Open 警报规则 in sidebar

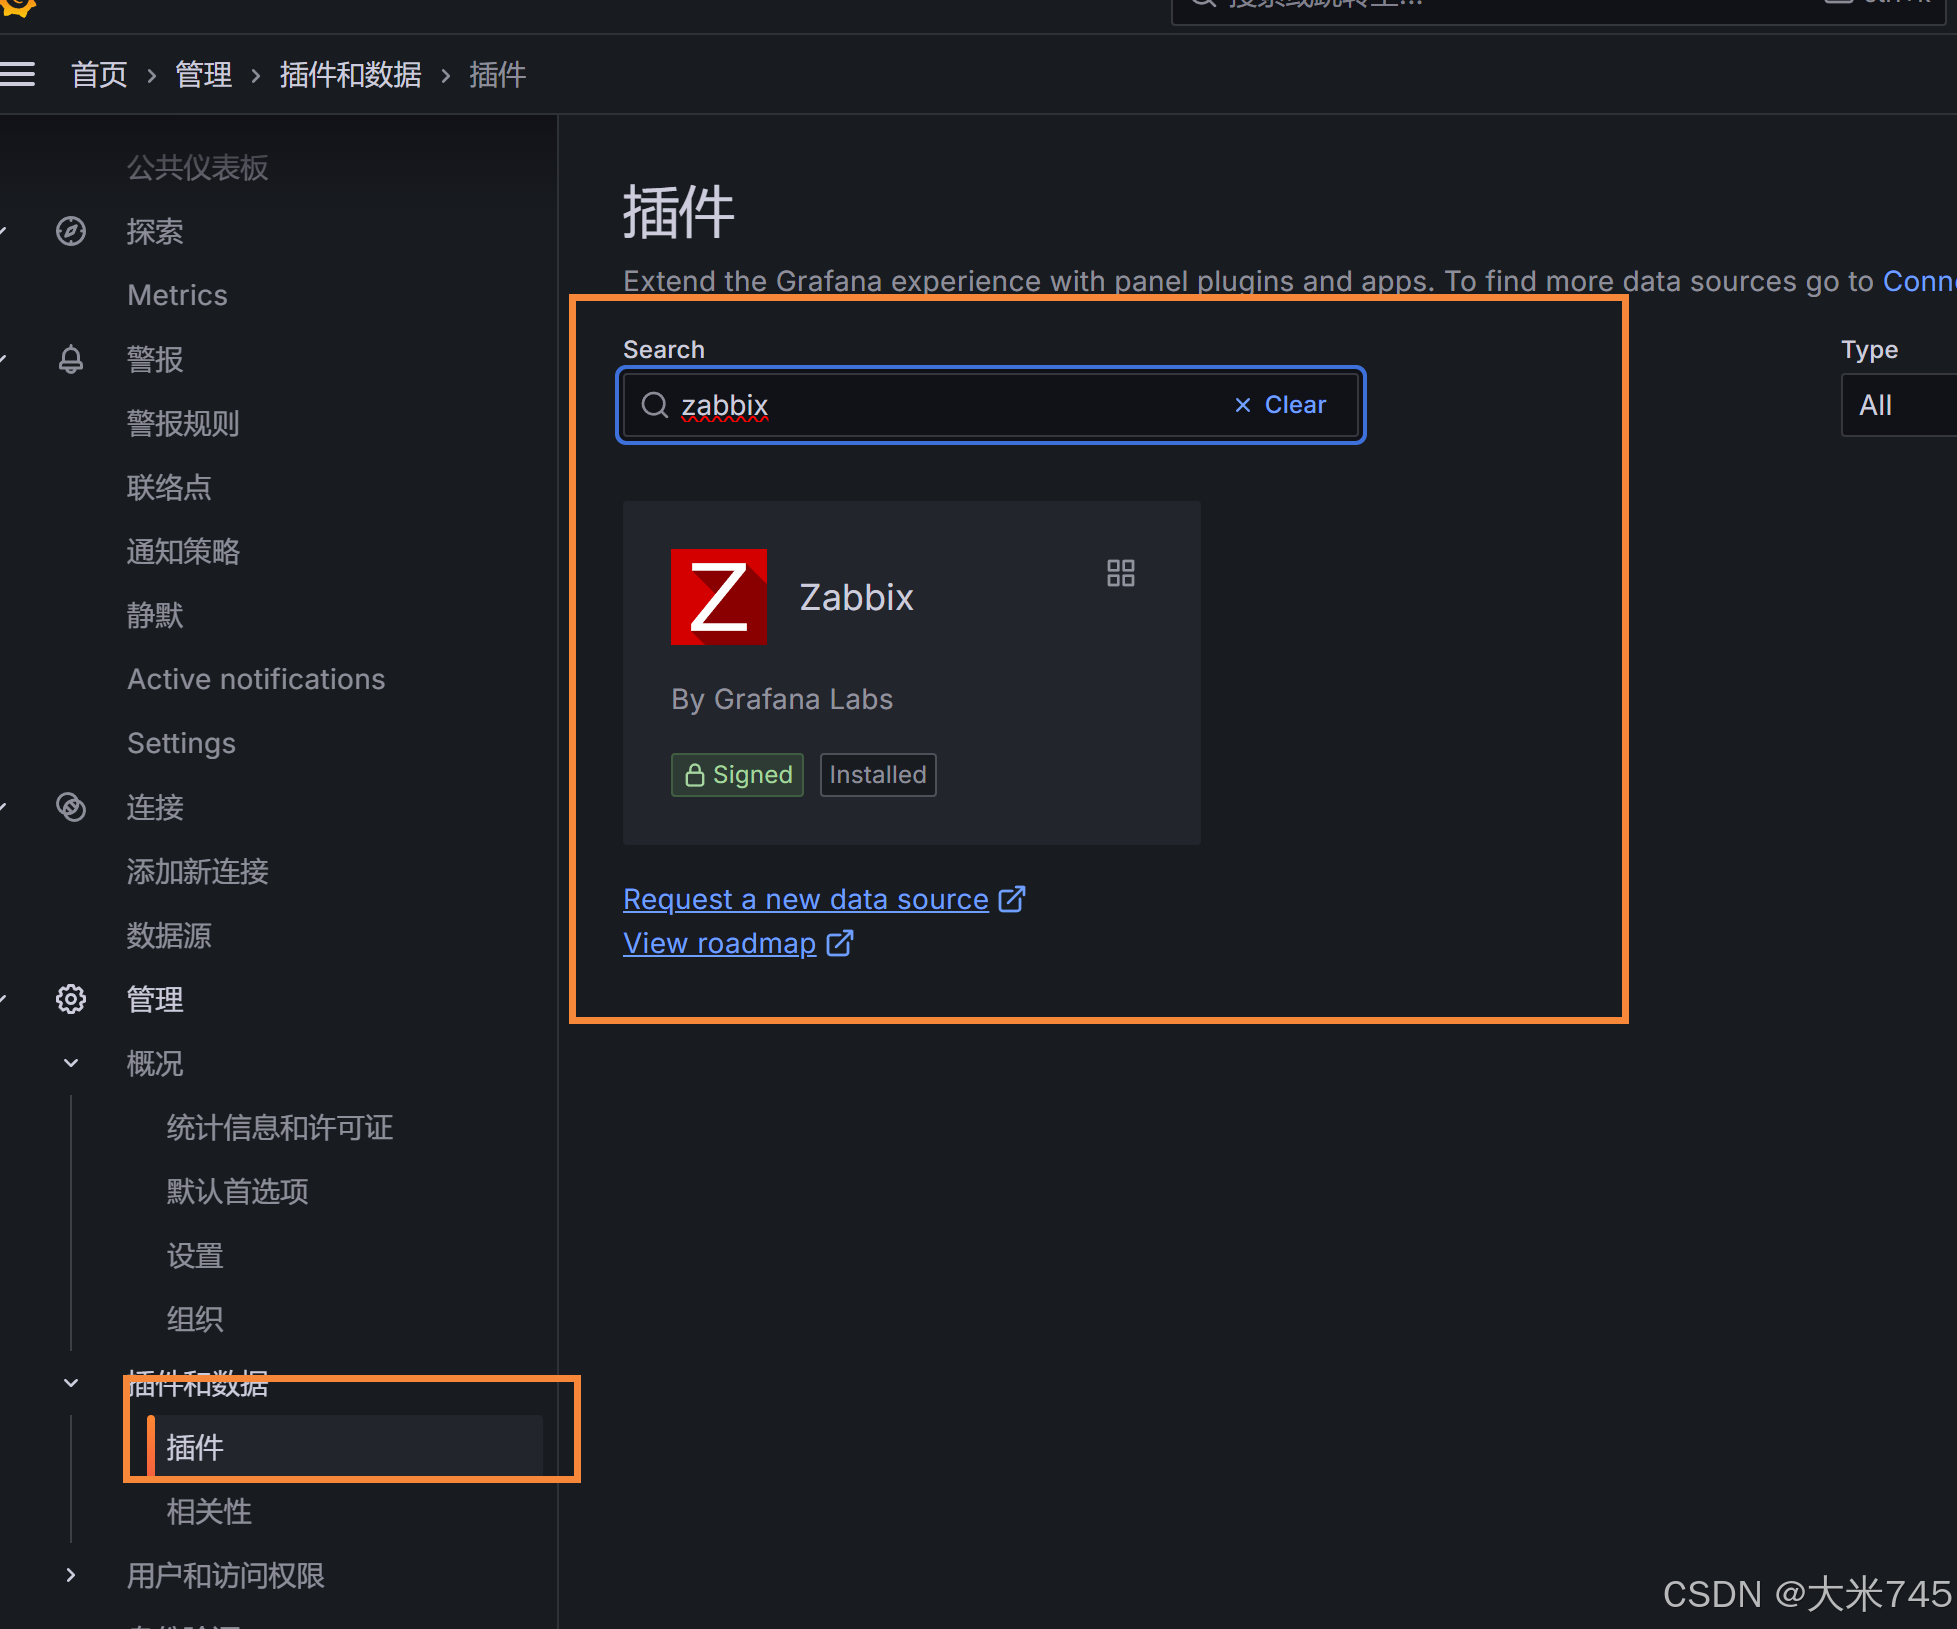pyautogui.click(x=183, y=423)
